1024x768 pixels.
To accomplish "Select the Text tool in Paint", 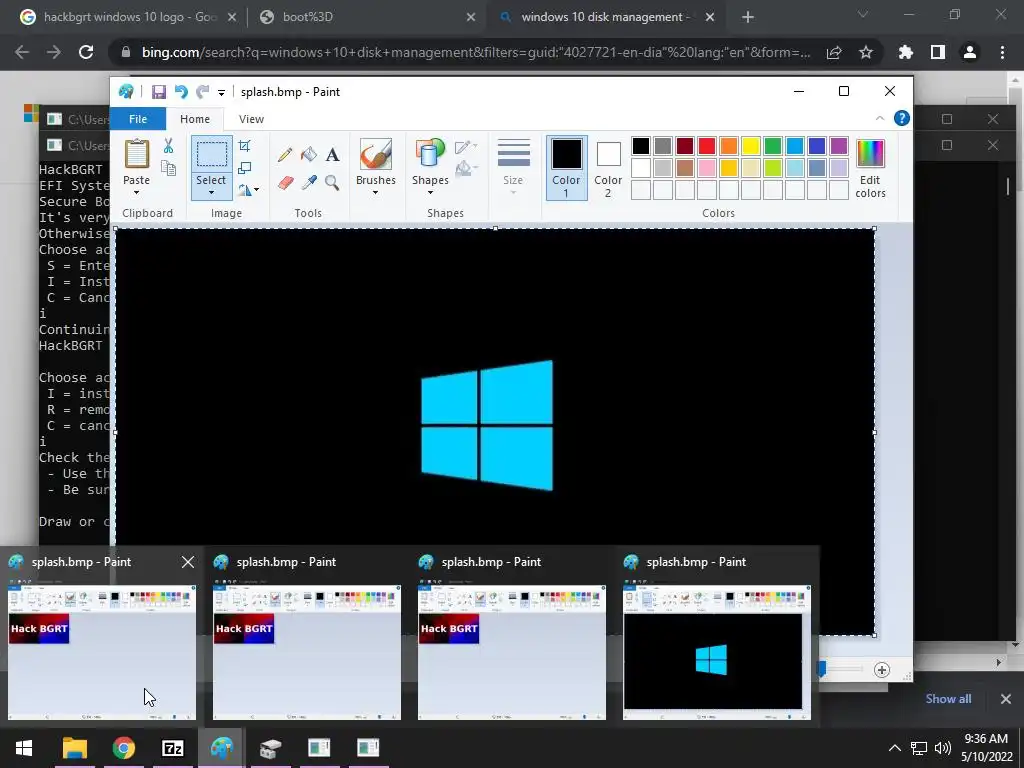I will pyautogui.click(x=332, y=155).
